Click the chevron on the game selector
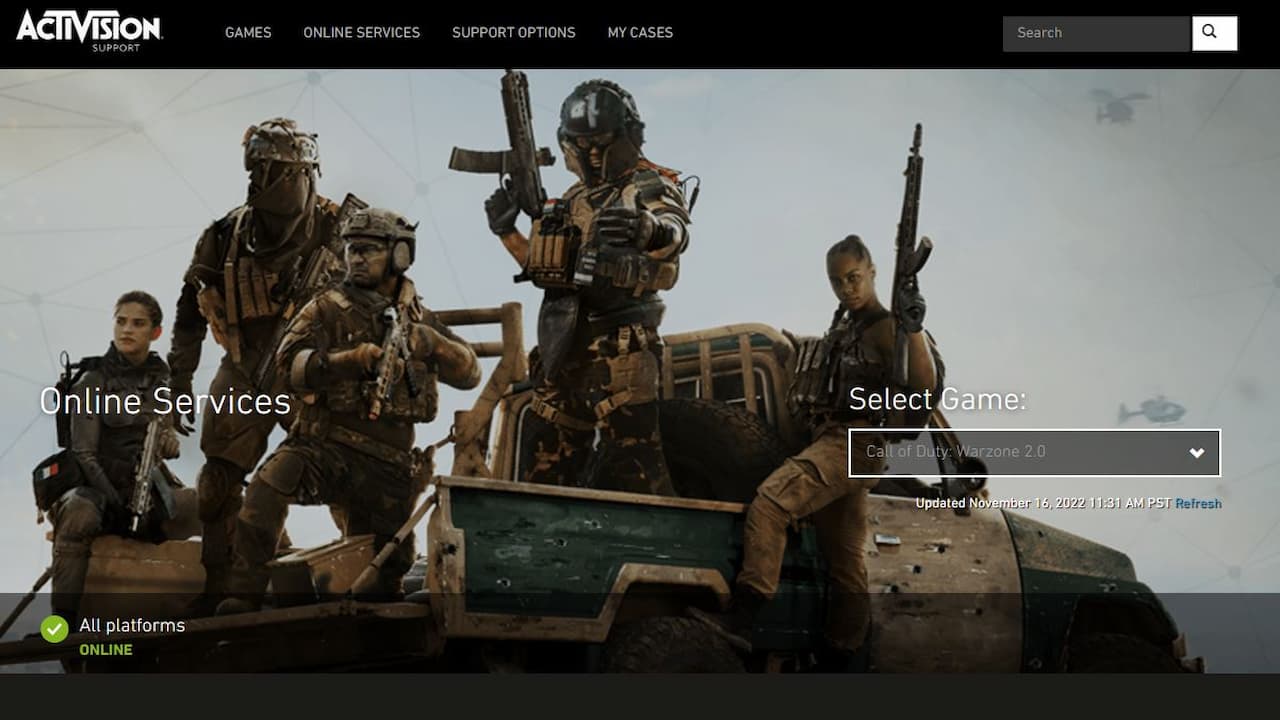The image size is (1280, 720). tap(1196, 452)
